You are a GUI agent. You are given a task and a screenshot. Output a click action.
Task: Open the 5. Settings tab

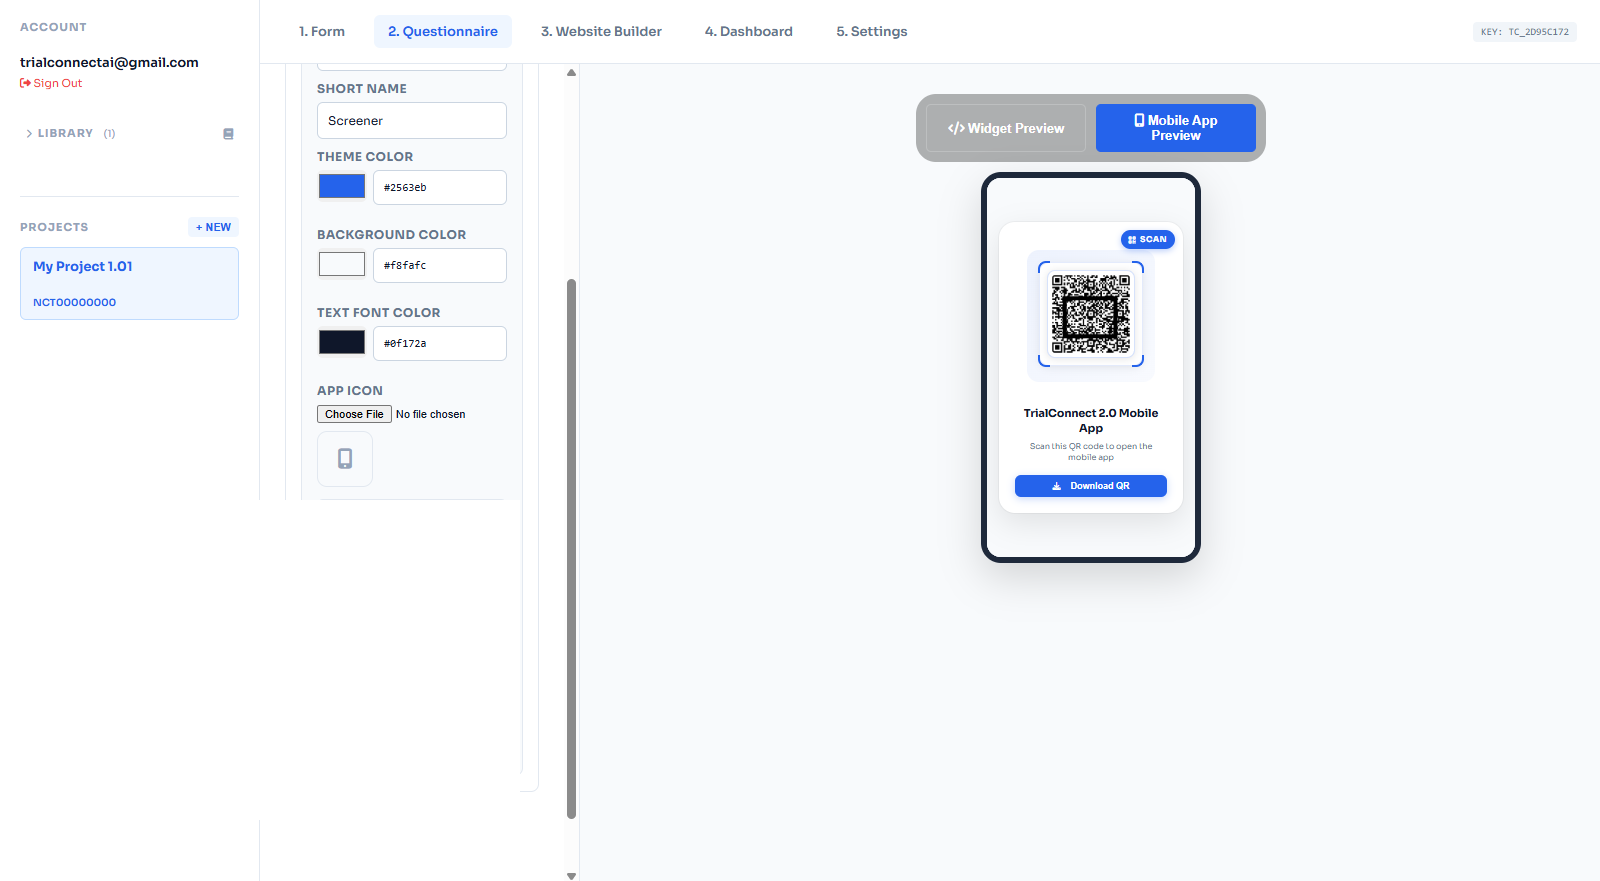(x=872, y=32)
